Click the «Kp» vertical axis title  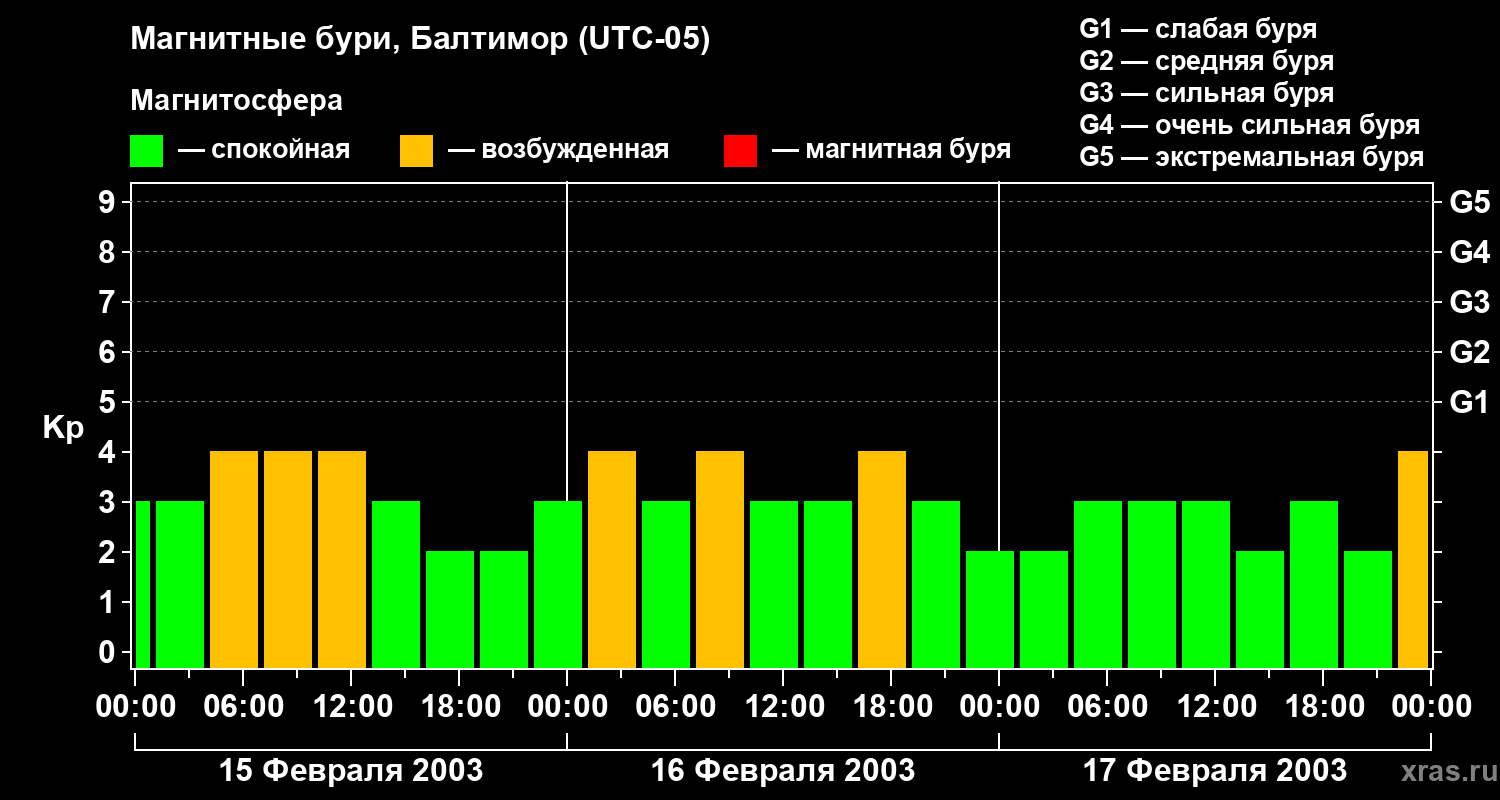[63, 428]
